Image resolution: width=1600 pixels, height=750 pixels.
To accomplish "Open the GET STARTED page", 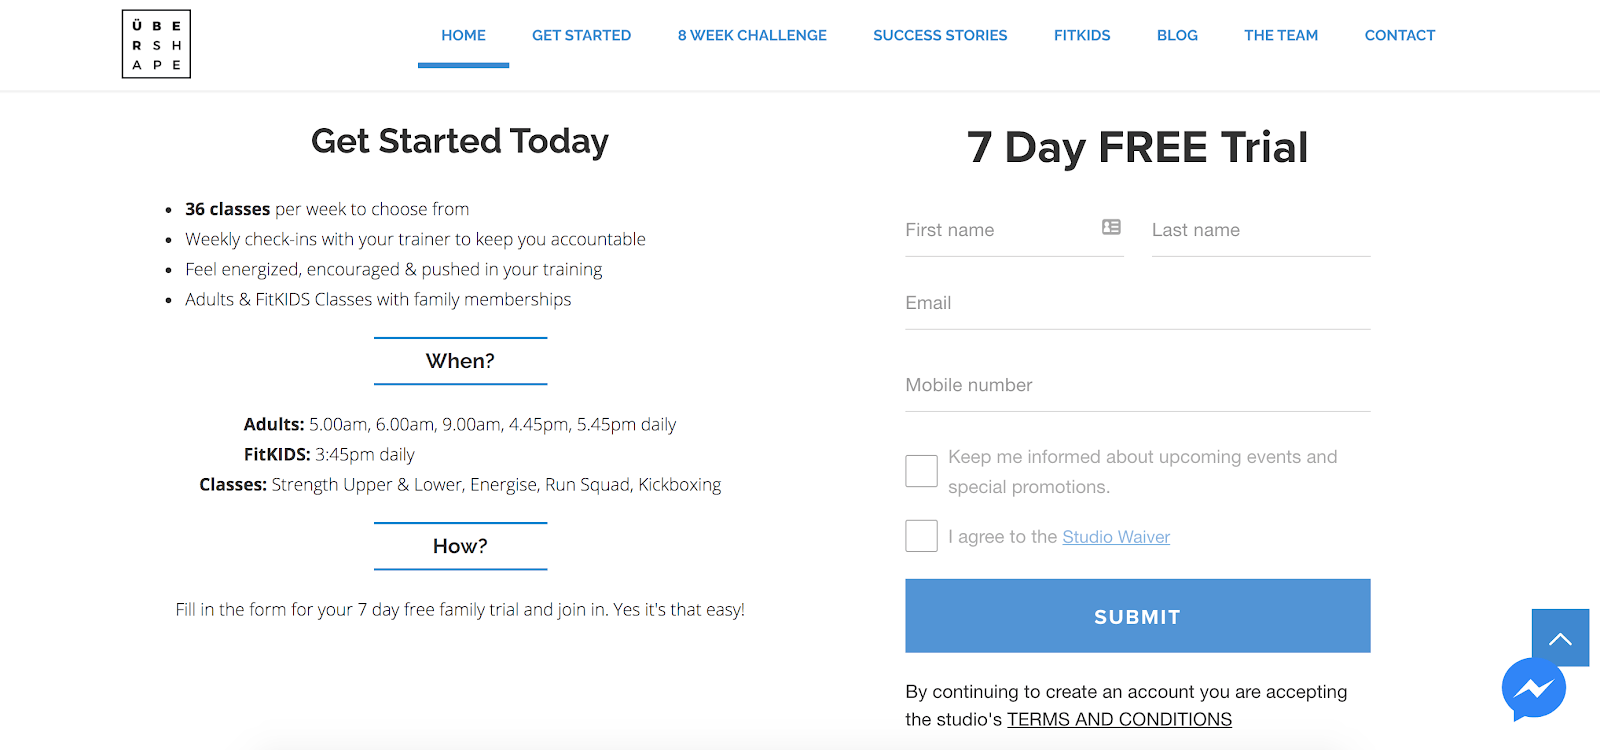I will (582, 35).
